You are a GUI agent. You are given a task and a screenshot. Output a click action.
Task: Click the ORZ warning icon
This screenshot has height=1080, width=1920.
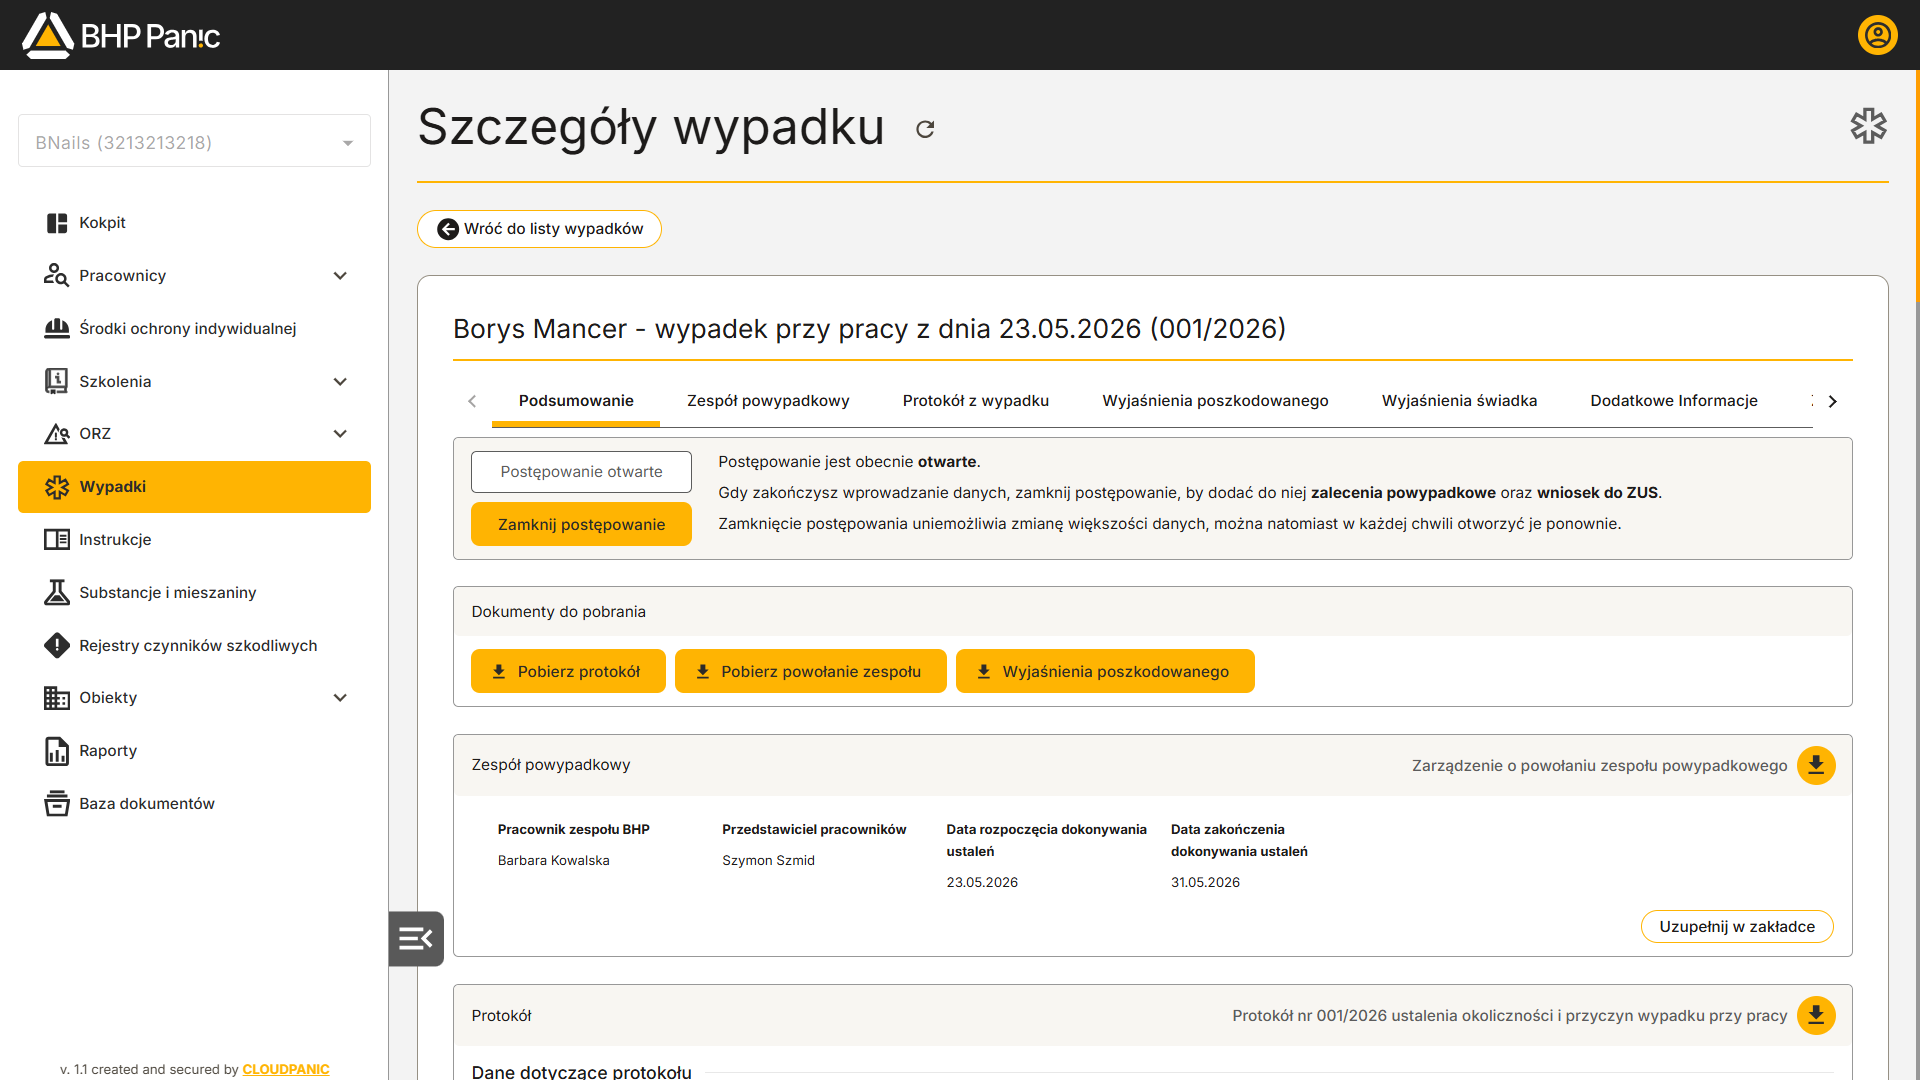[57, 434]
